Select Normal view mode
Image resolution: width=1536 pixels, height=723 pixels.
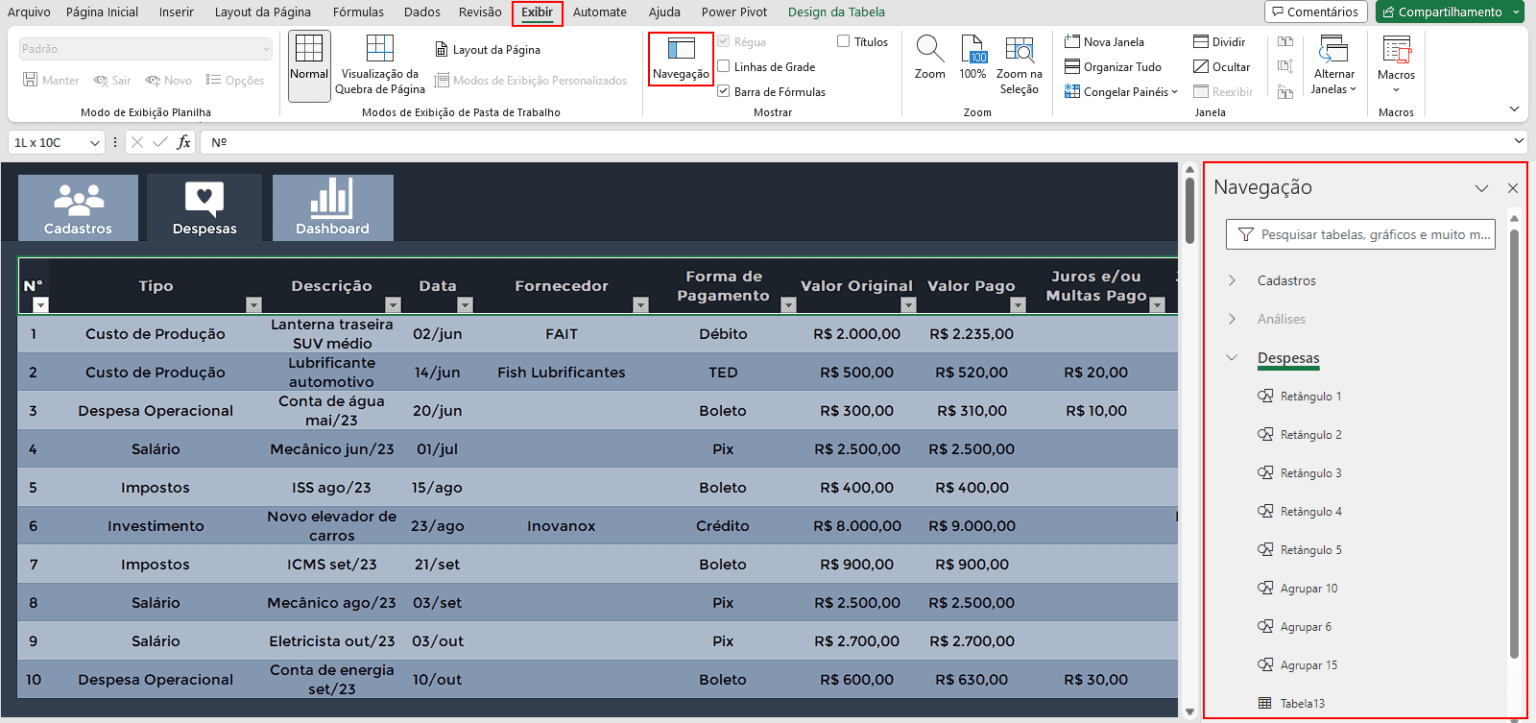309,65
